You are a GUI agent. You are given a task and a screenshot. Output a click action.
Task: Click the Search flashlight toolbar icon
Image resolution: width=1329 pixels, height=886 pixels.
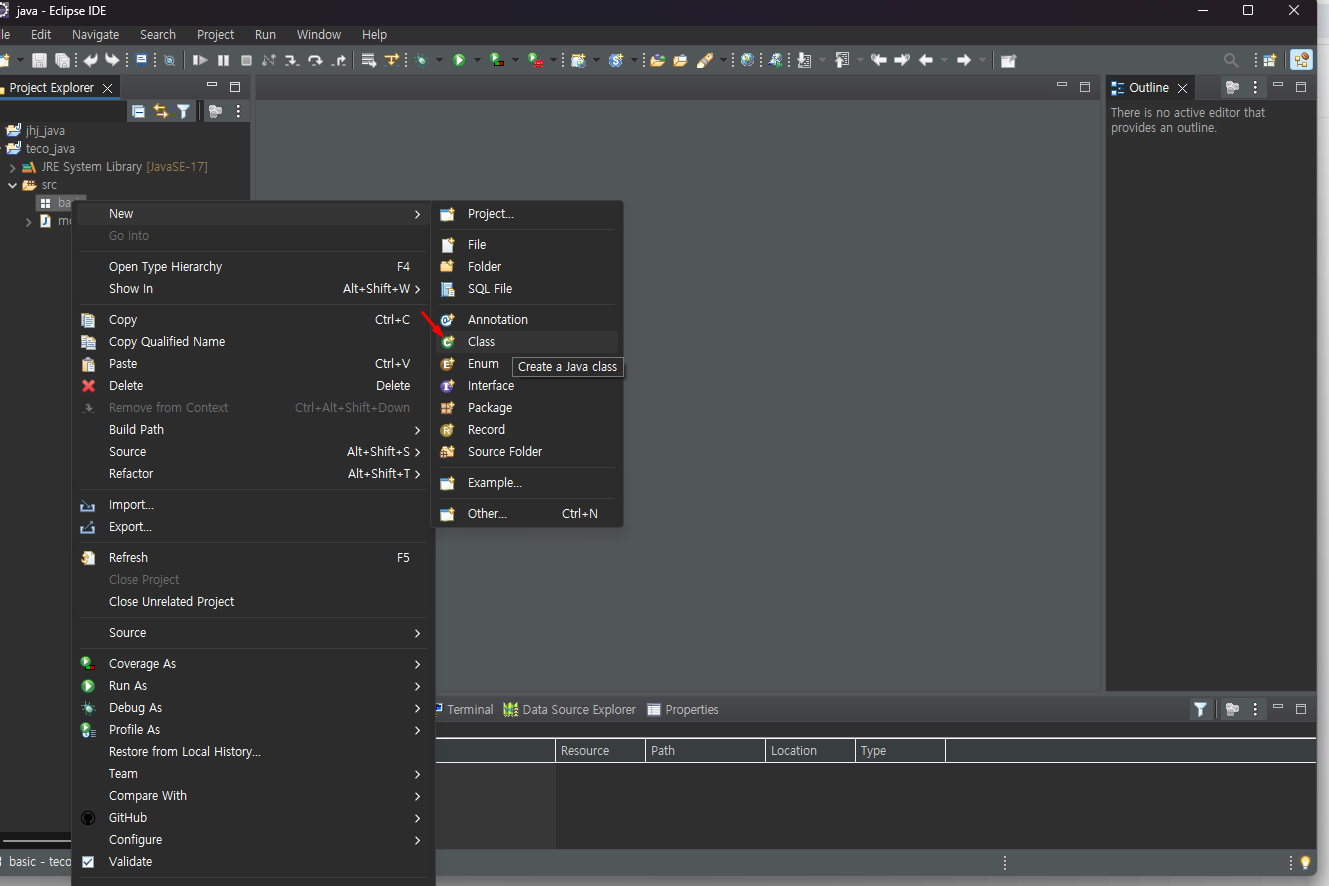point(705,60)
